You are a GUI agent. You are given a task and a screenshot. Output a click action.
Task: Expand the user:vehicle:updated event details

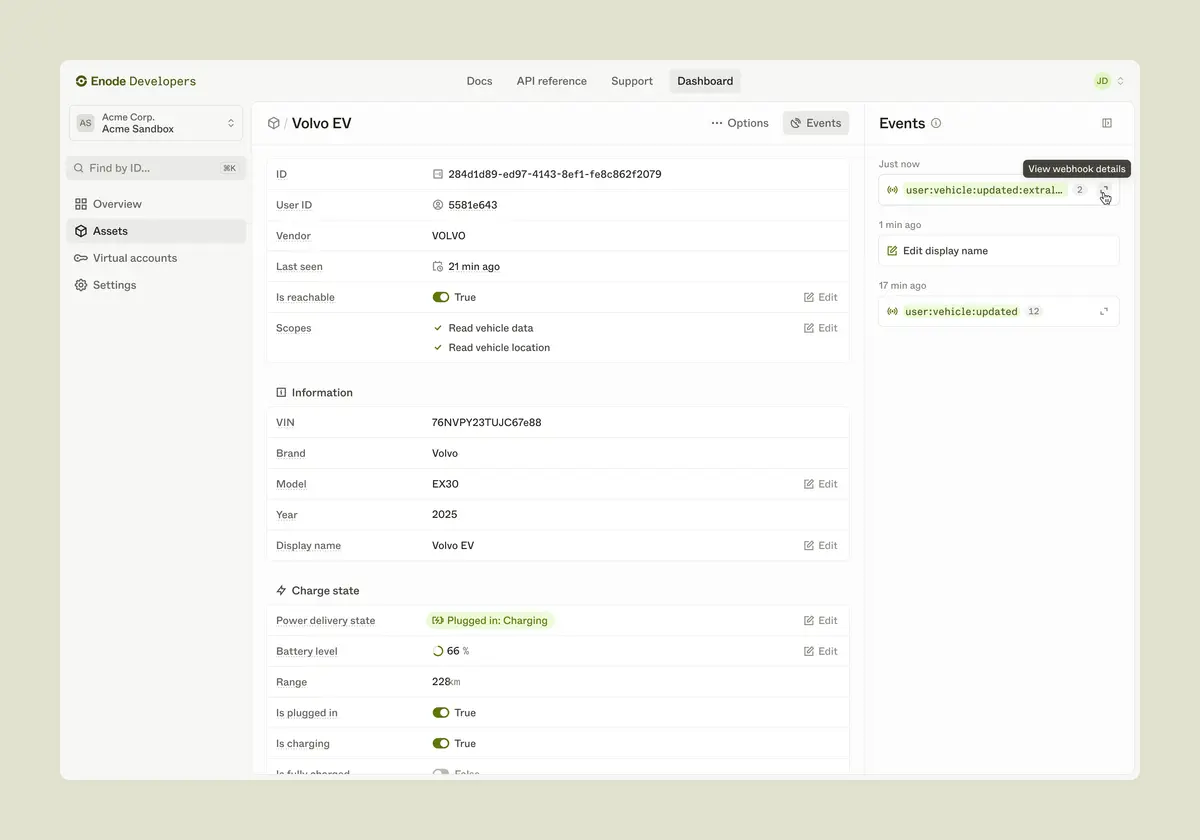coord(1103,311)
